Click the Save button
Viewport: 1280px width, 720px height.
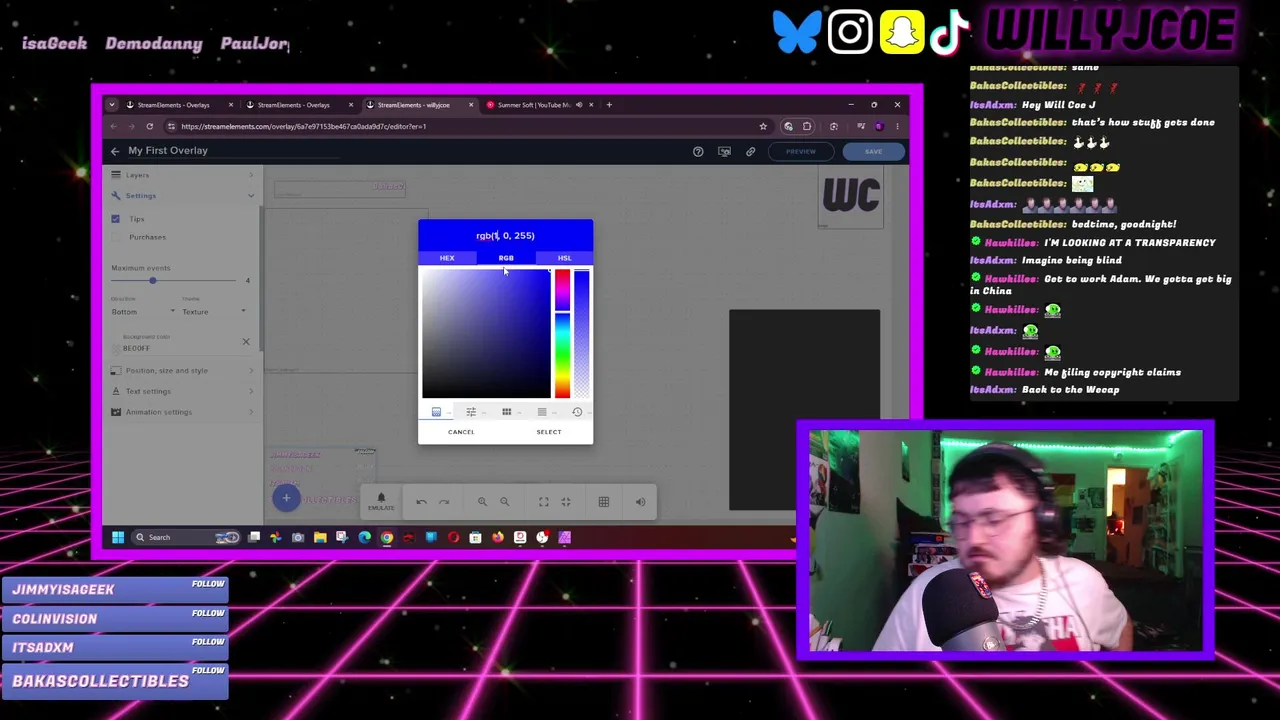click(873, 151)
